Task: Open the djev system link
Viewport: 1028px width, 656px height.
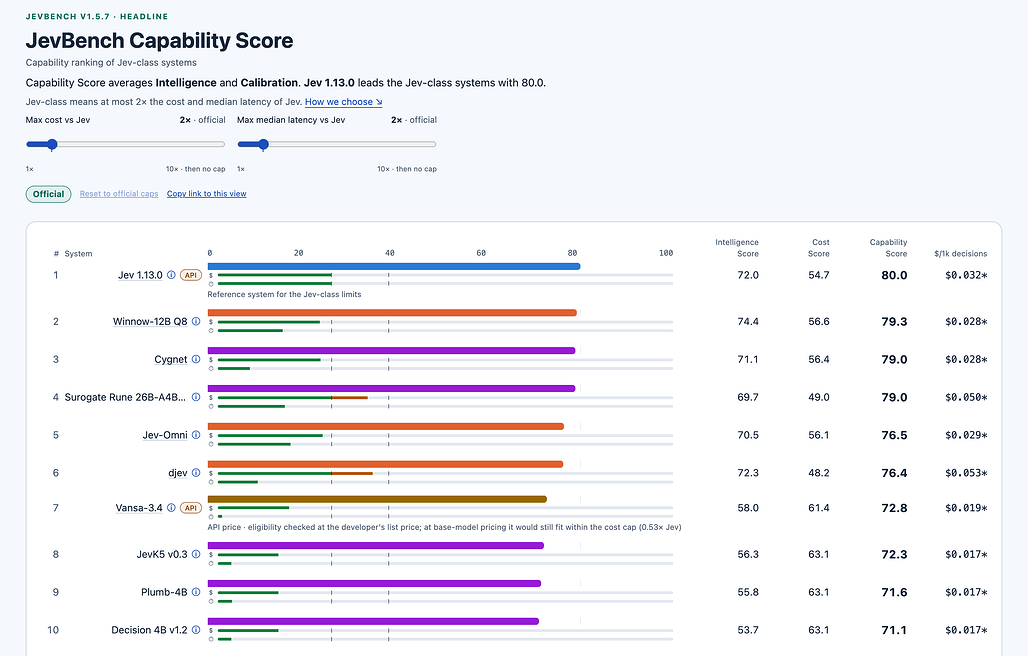Action: 178,473
